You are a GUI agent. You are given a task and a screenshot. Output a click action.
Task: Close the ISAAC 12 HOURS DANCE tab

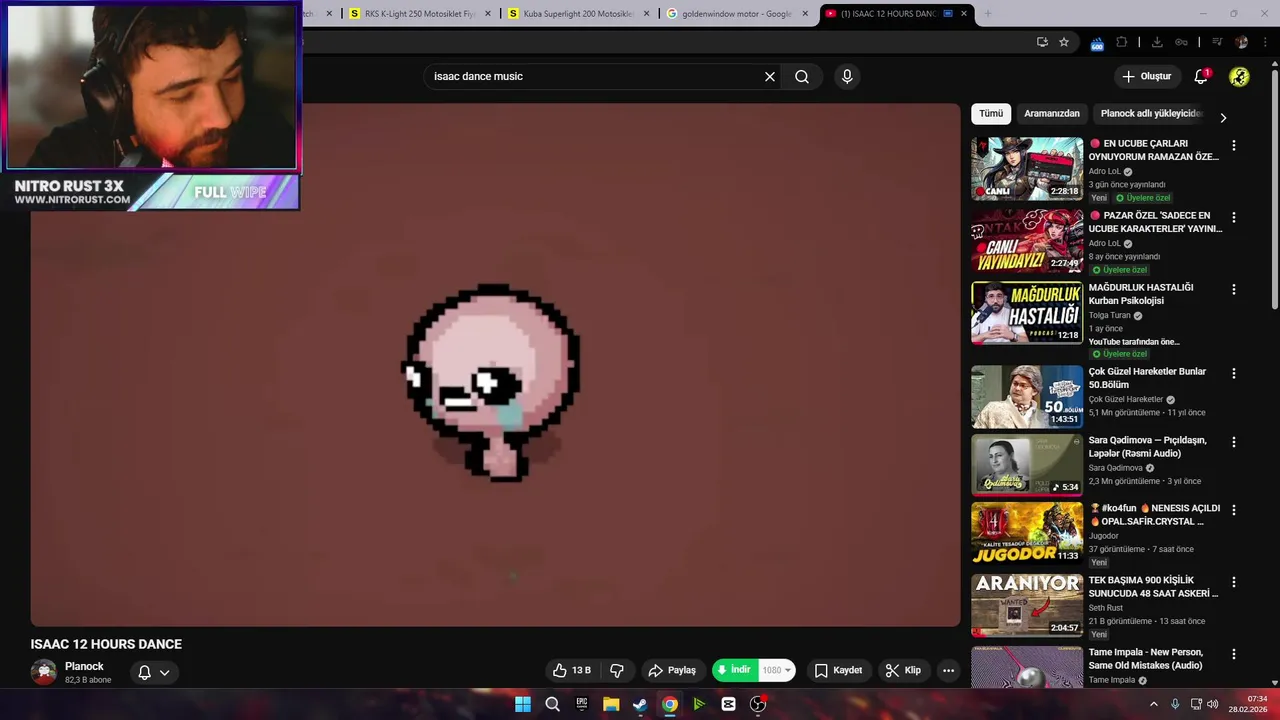coord(964,14)
